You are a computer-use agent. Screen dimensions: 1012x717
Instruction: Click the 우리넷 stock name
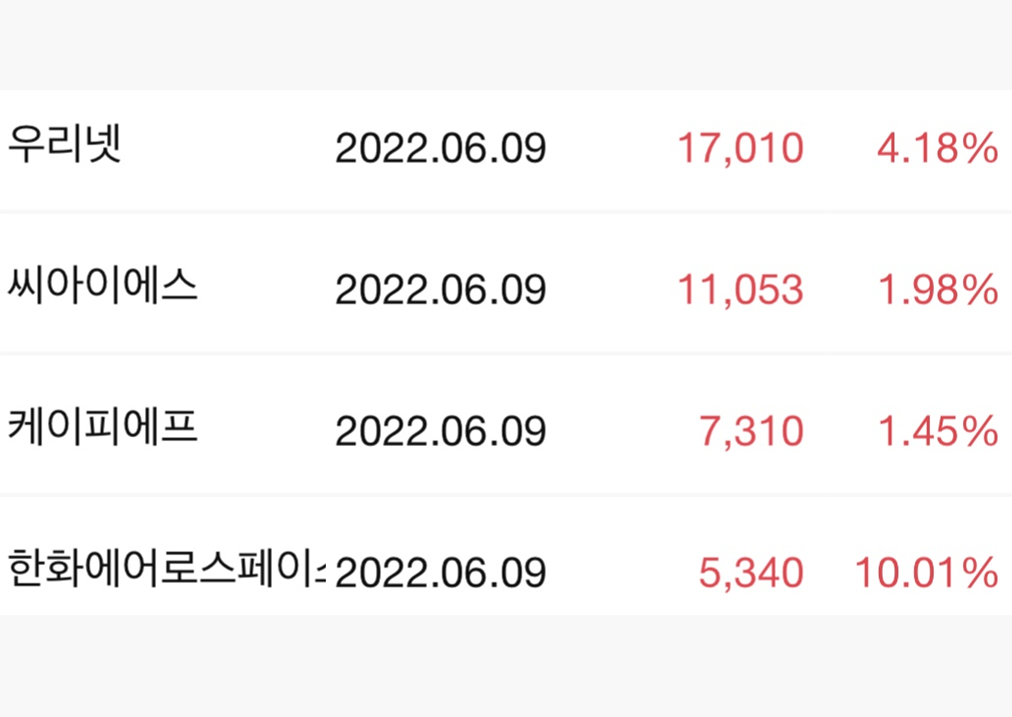pyautogui.click(x=64, y=146)
